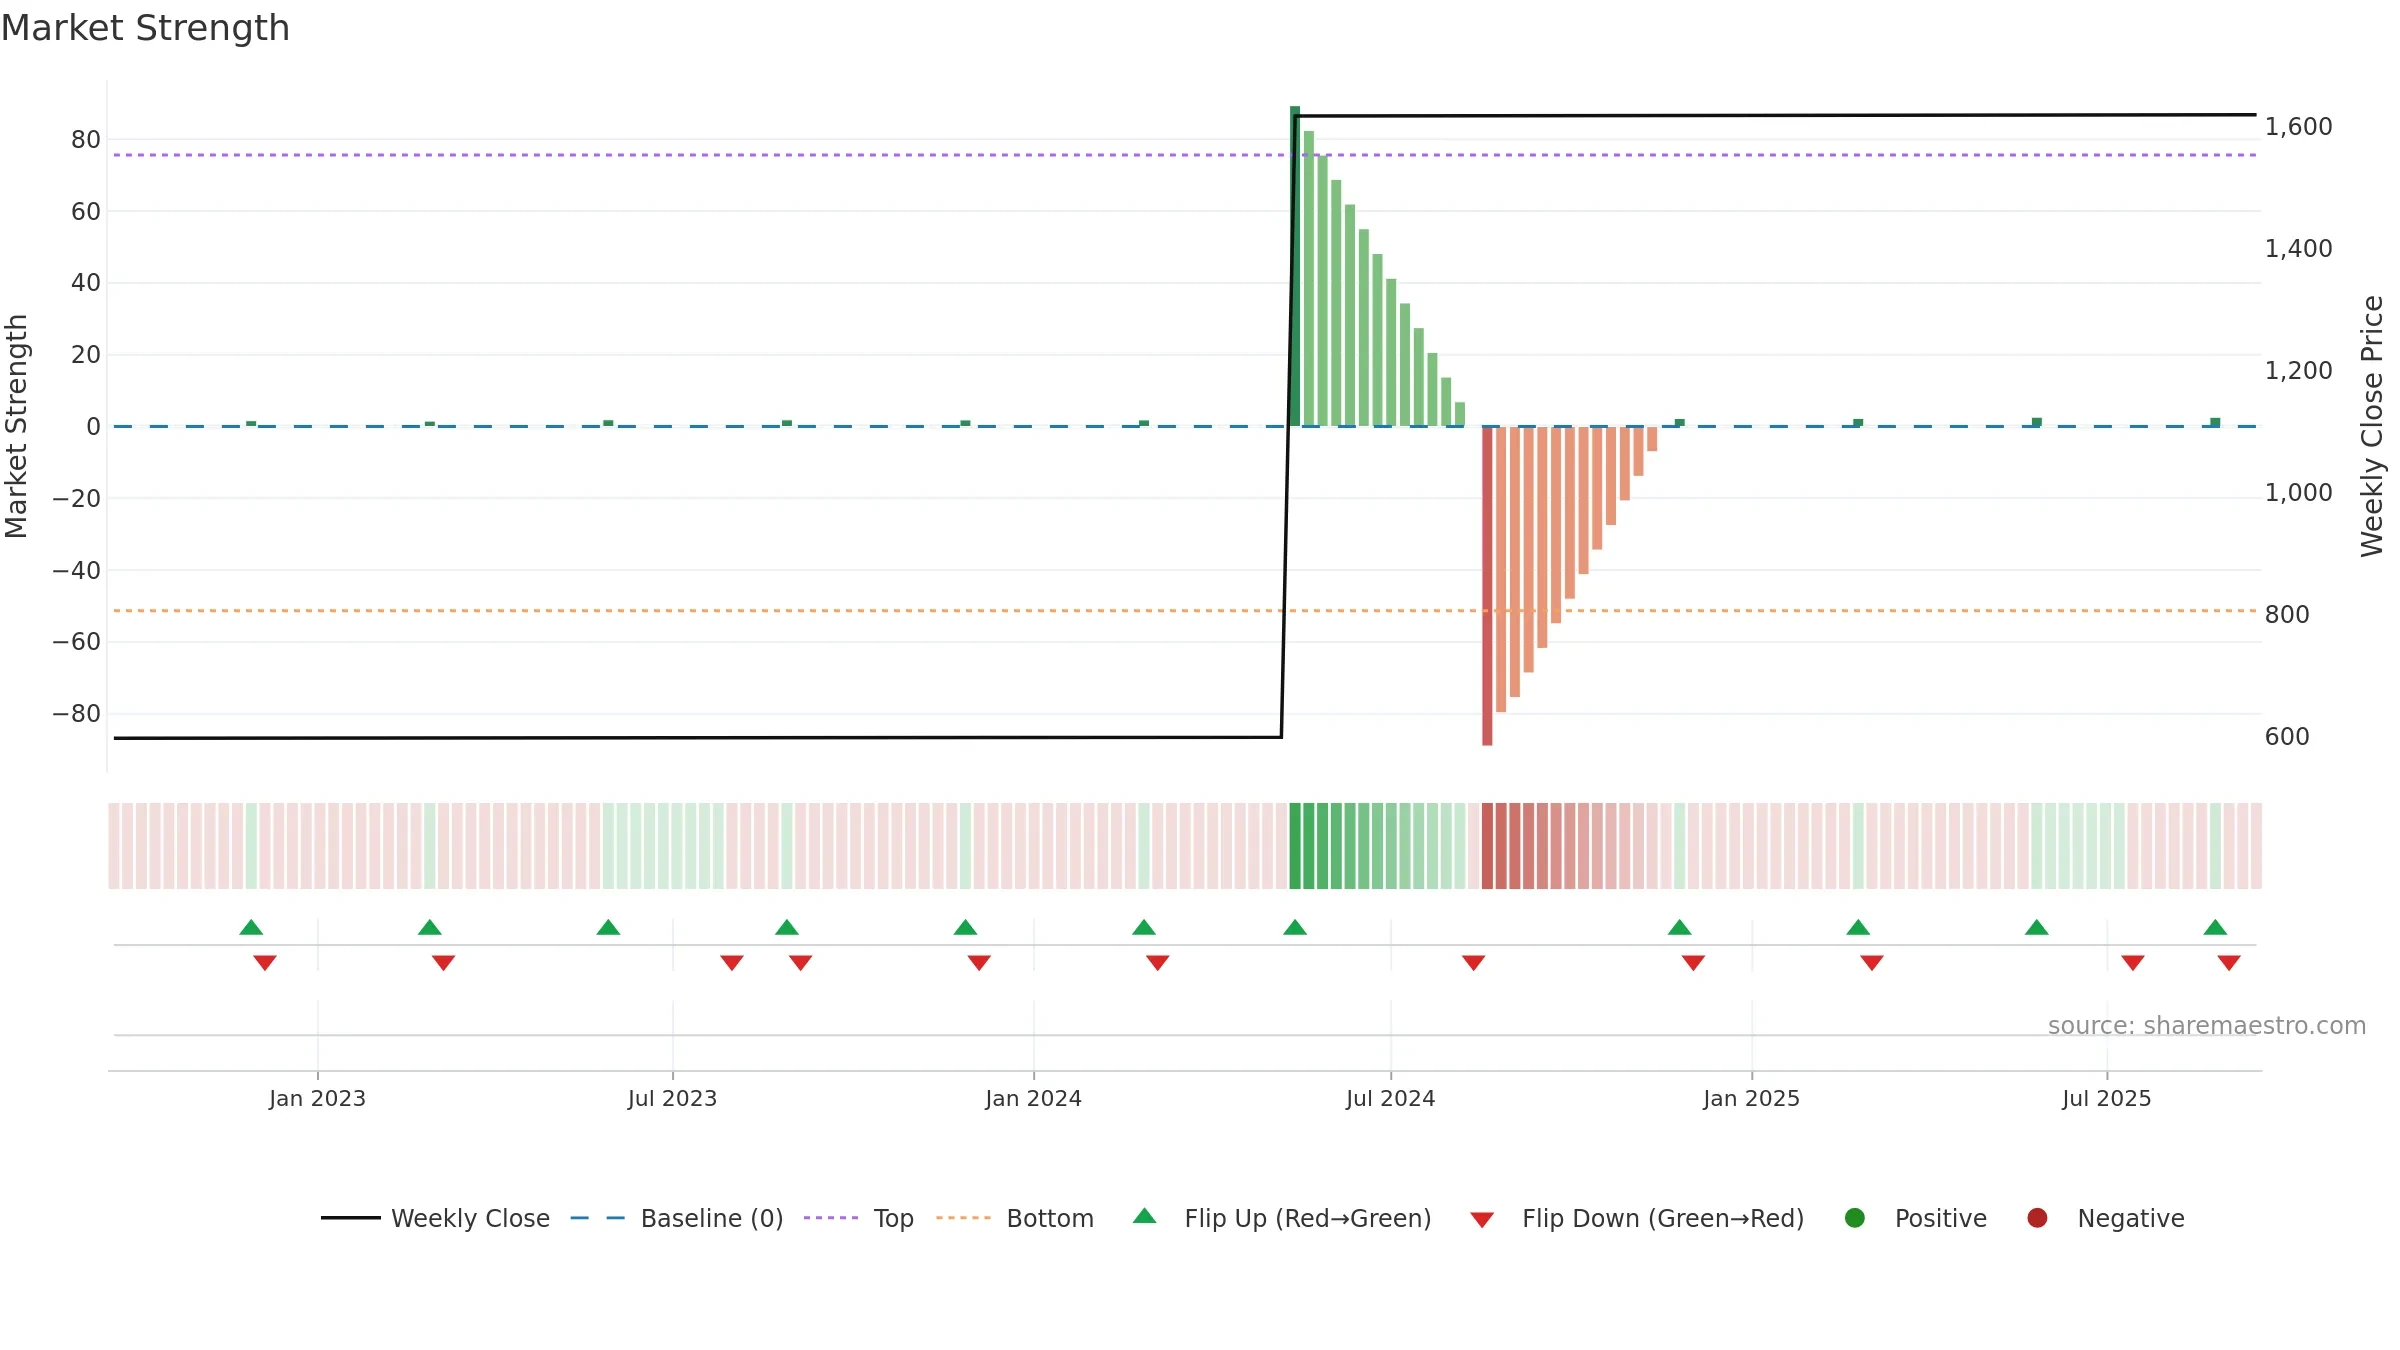Screen dimensions: 2400x1350
Task: Click the red Negative legend dot
Action: point(2037,1218)
